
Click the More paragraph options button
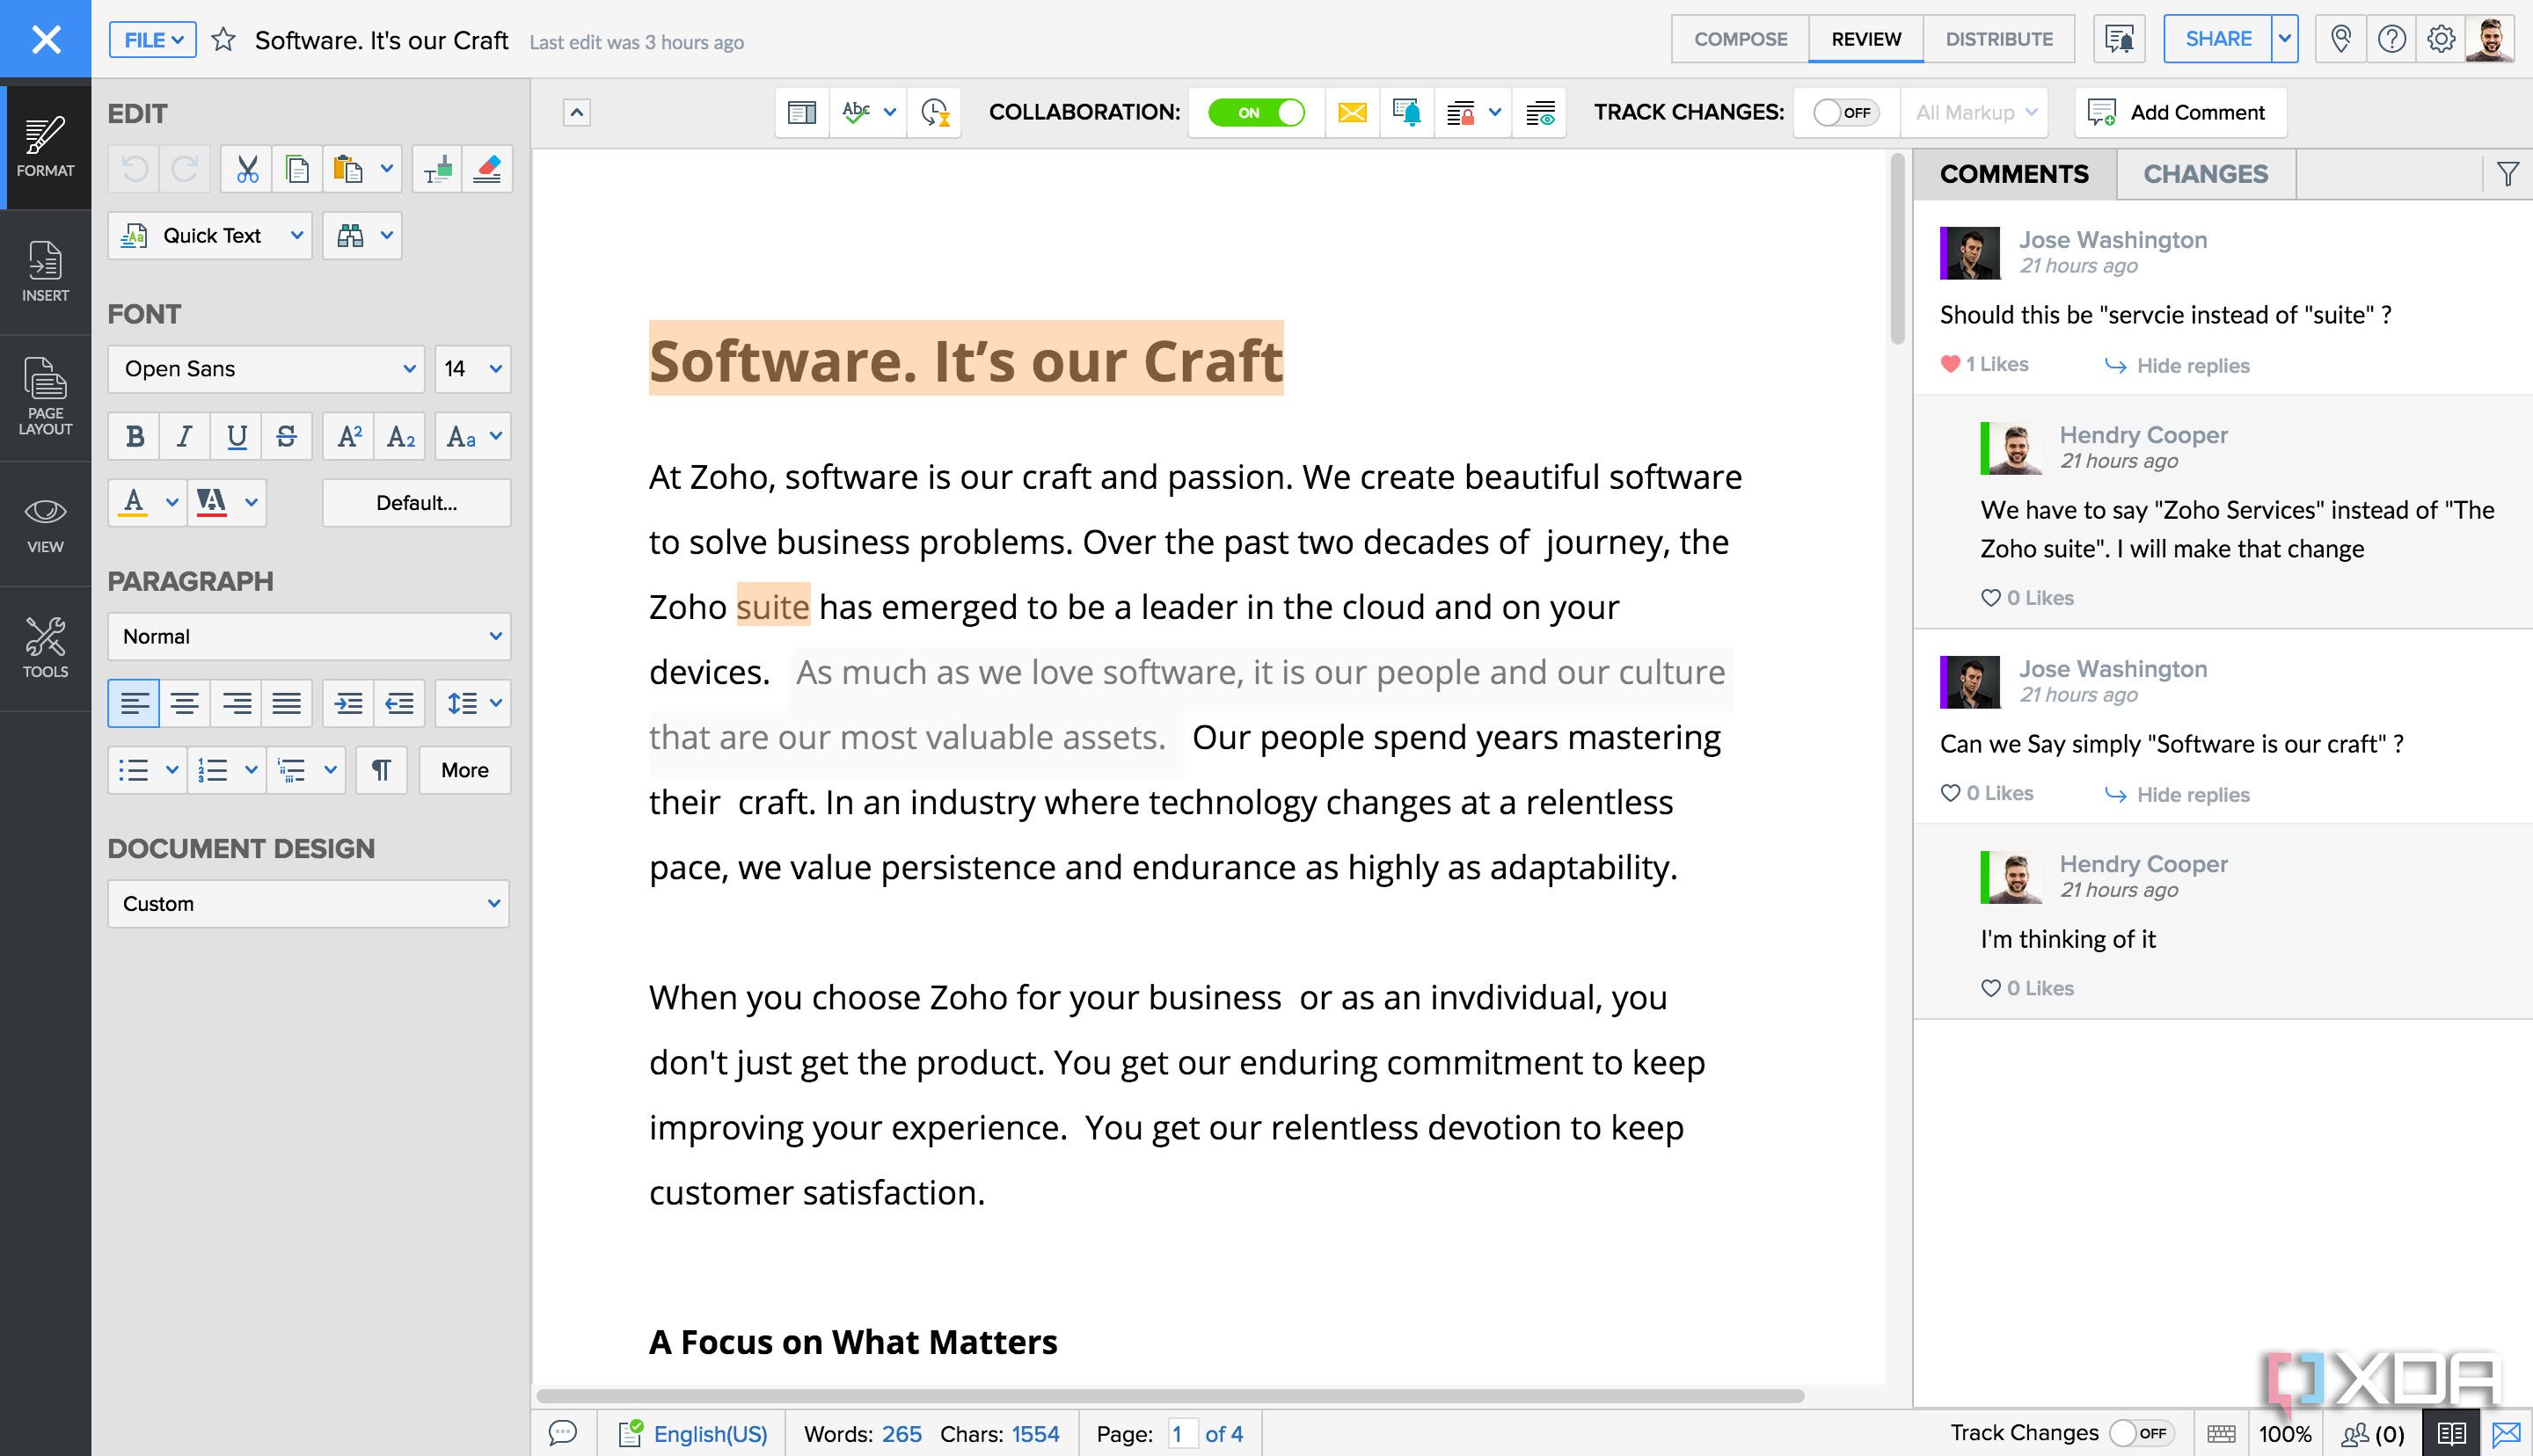(465, 770)
